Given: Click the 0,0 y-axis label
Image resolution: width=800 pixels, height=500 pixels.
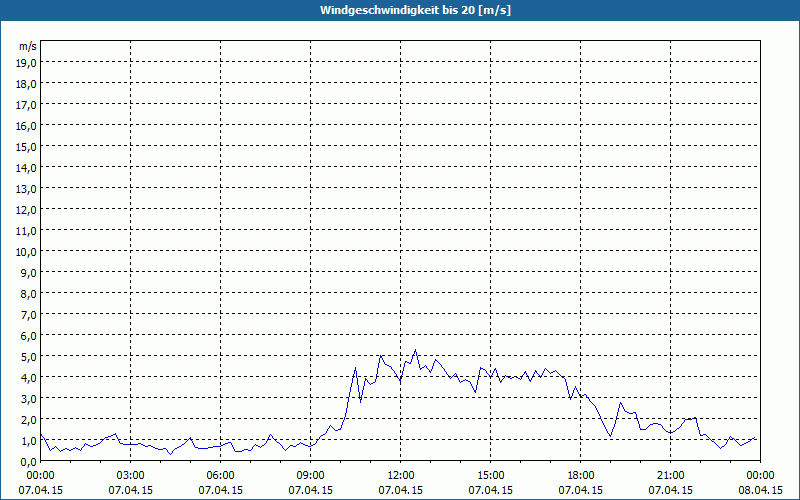Looking at the screenshot, I should (x=29, y=462).
